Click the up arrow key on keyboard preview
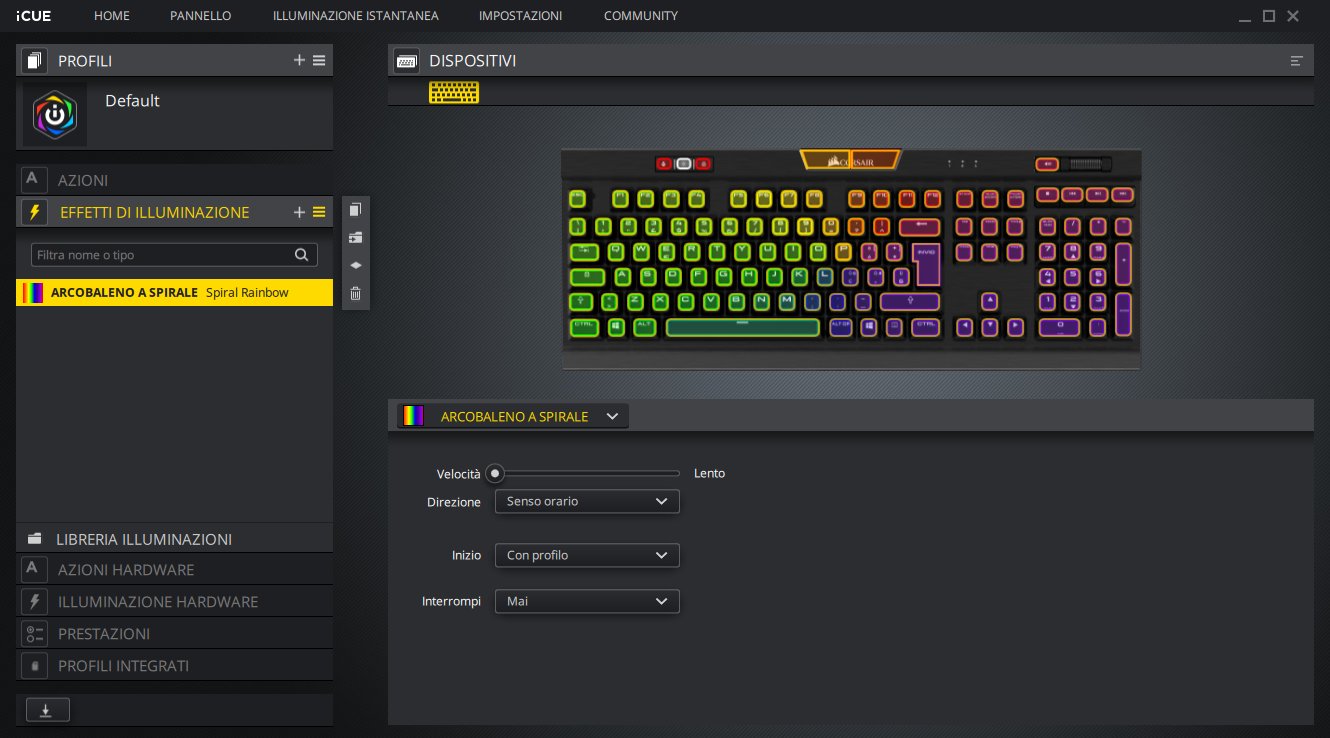This screenshot has height=738, width=1330. 989,301
